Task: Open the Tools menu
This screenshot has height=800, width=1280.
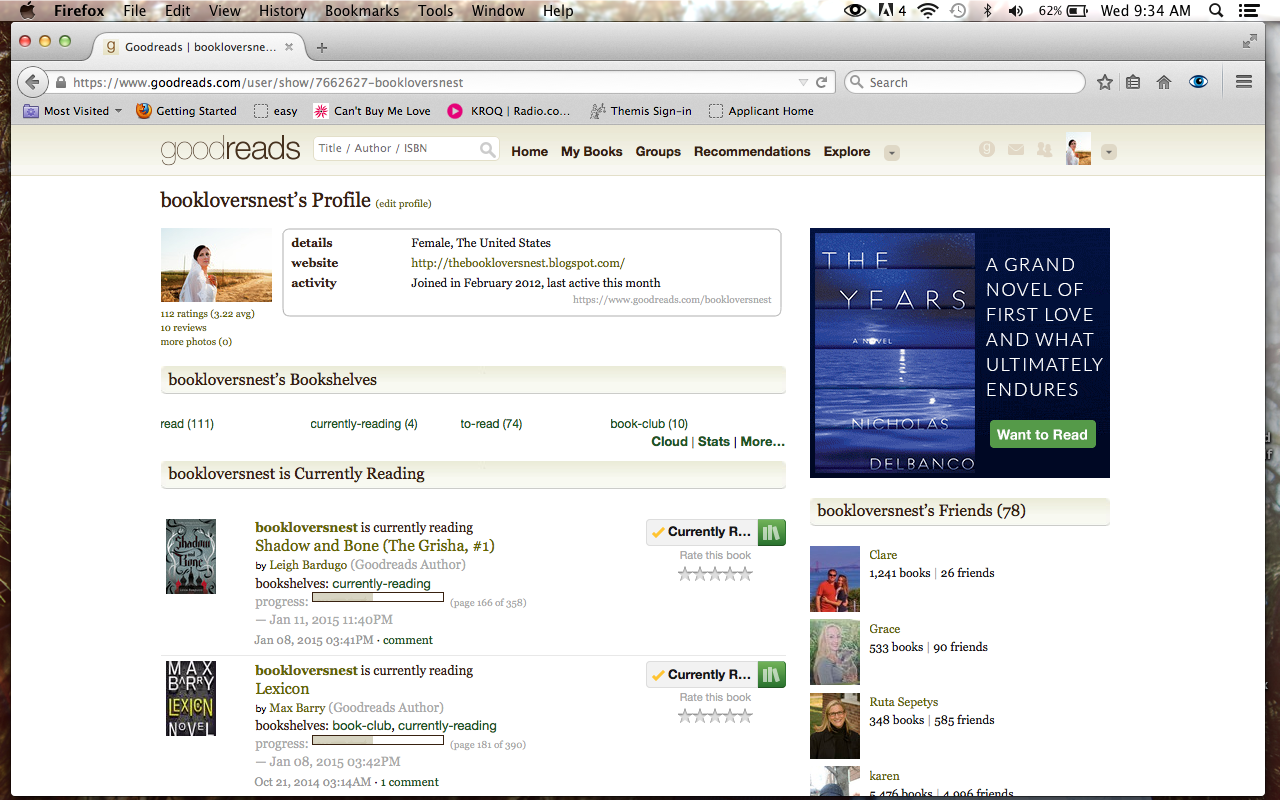Action: click(435, 11)
